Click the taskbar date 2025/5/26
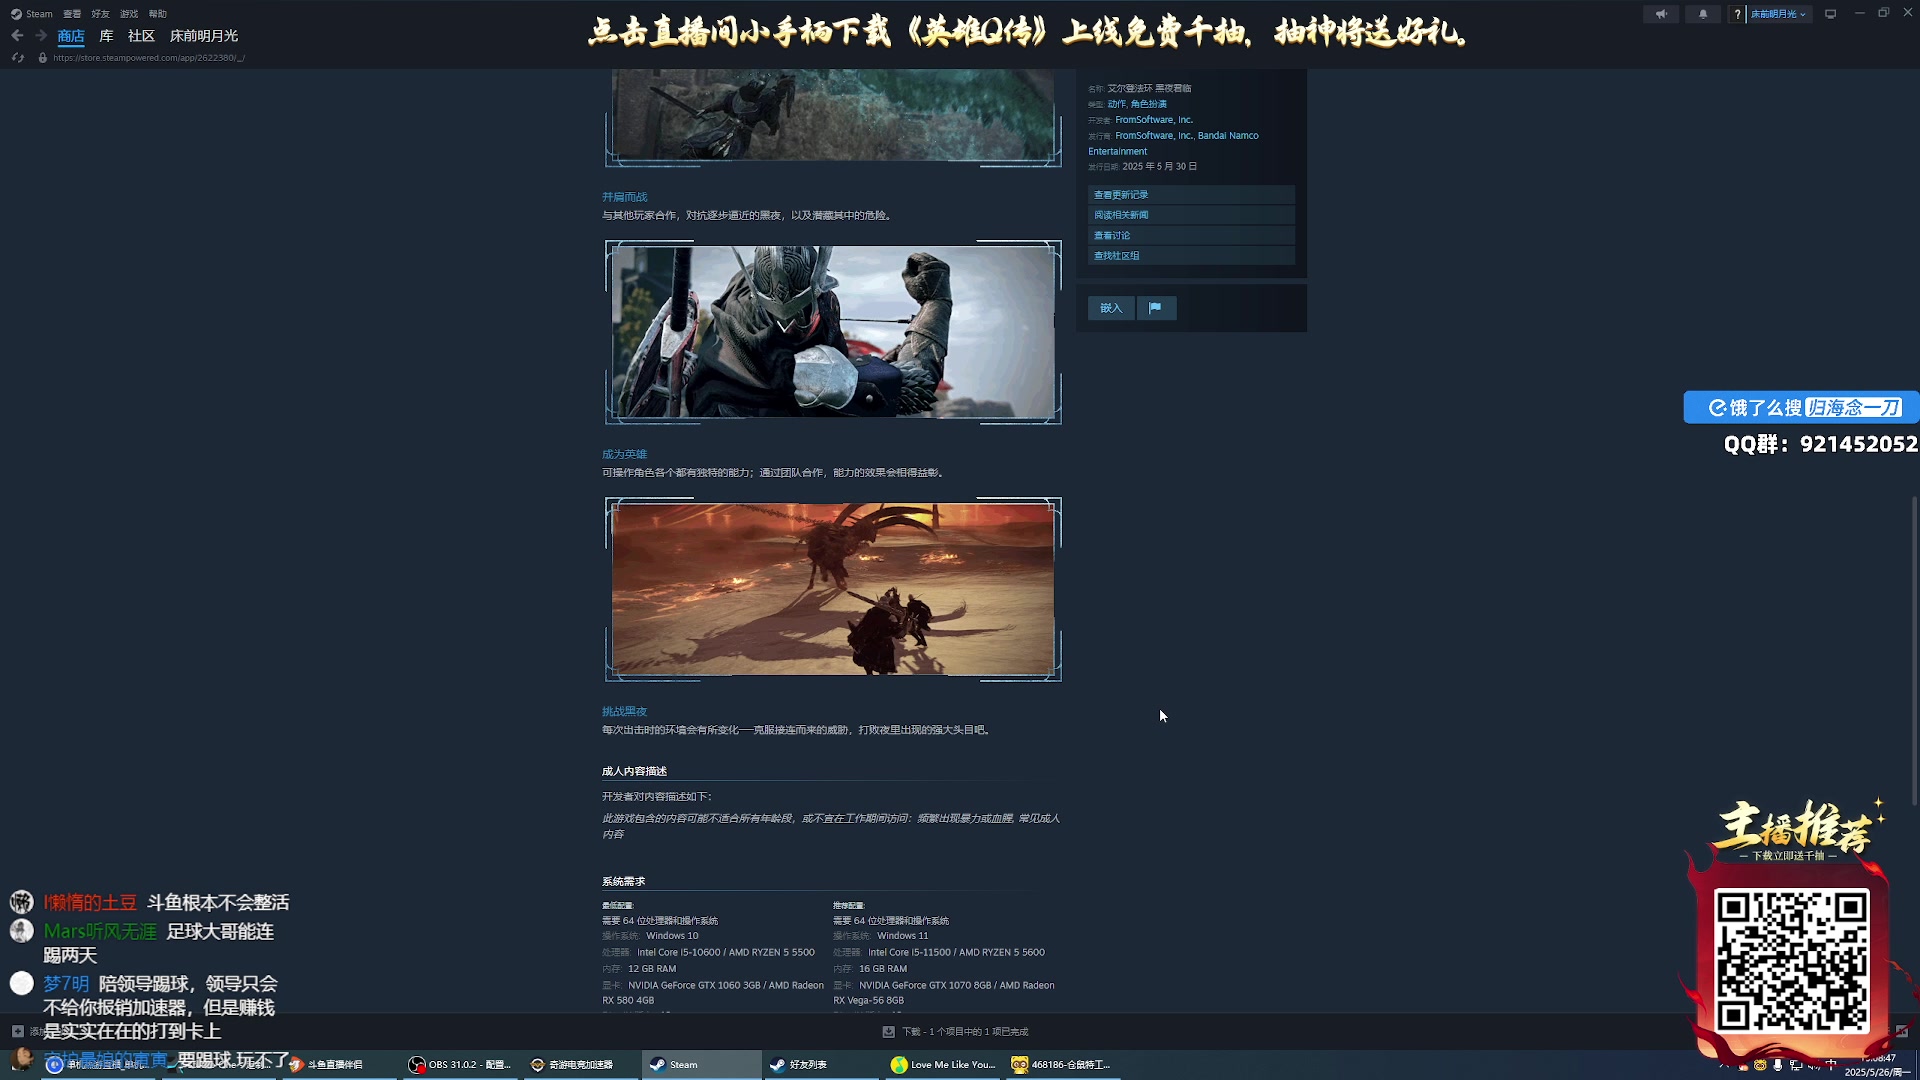The image size is (1920, 1080). (x=1877, y=1072)
